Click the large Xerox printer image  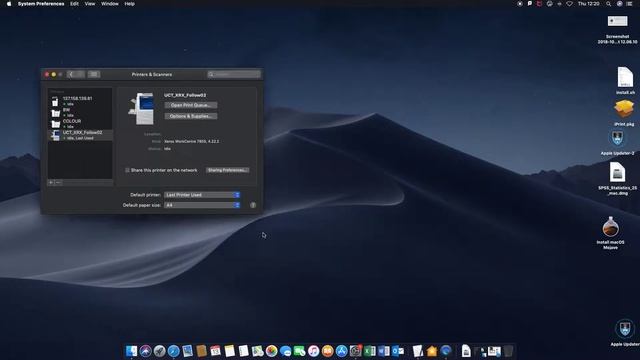(141, 109)
